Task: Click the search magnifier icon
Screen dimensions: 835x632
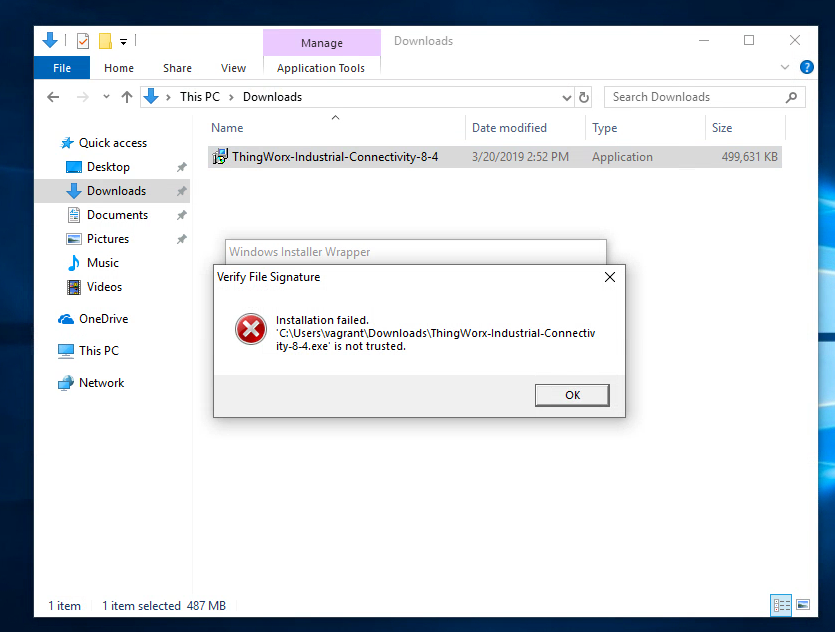Action: (791, 97)
